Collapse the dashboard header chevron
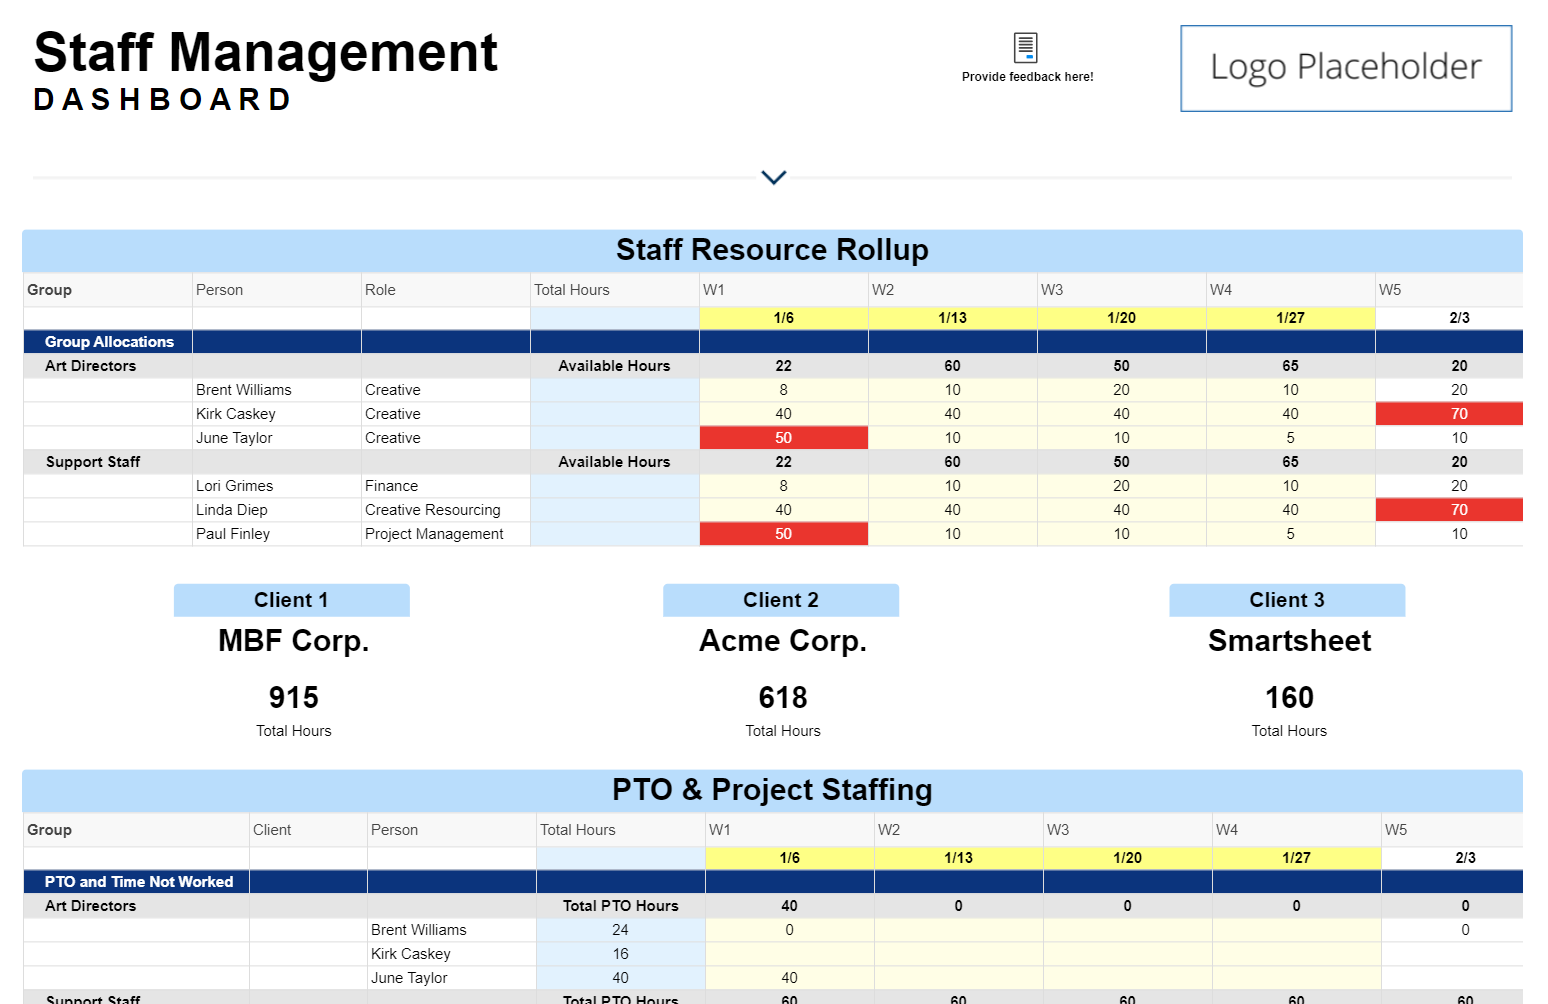Image resolution: width=1548 pixels, height=1004 pixels. [772, 177]
